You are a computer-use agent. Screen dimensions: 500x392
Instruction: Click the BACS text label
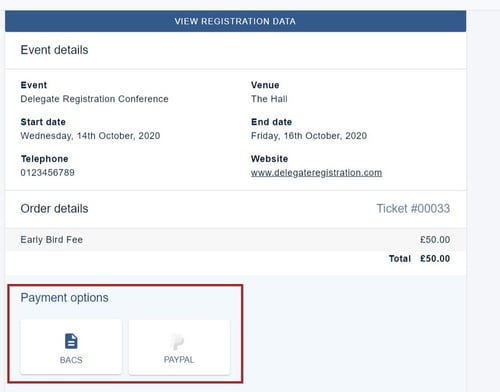[x=71, y=360]
